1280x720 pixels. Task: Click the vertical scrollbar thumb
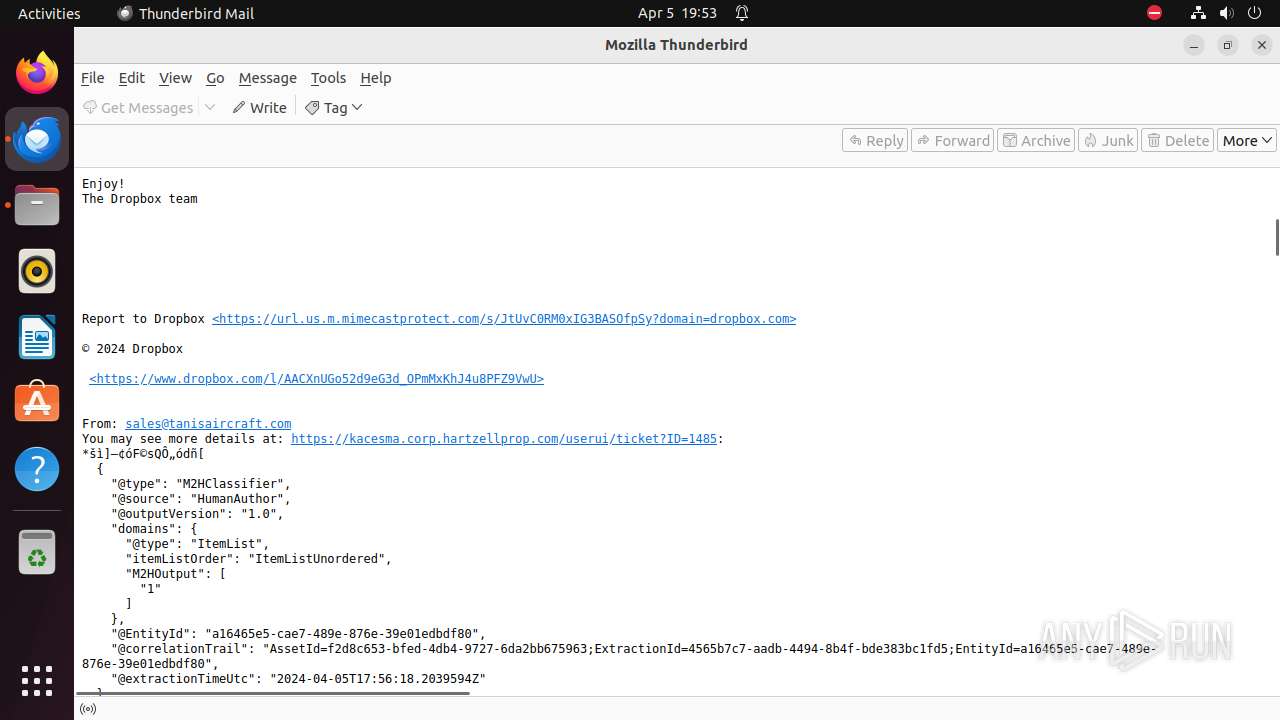tap(1276, 237)
